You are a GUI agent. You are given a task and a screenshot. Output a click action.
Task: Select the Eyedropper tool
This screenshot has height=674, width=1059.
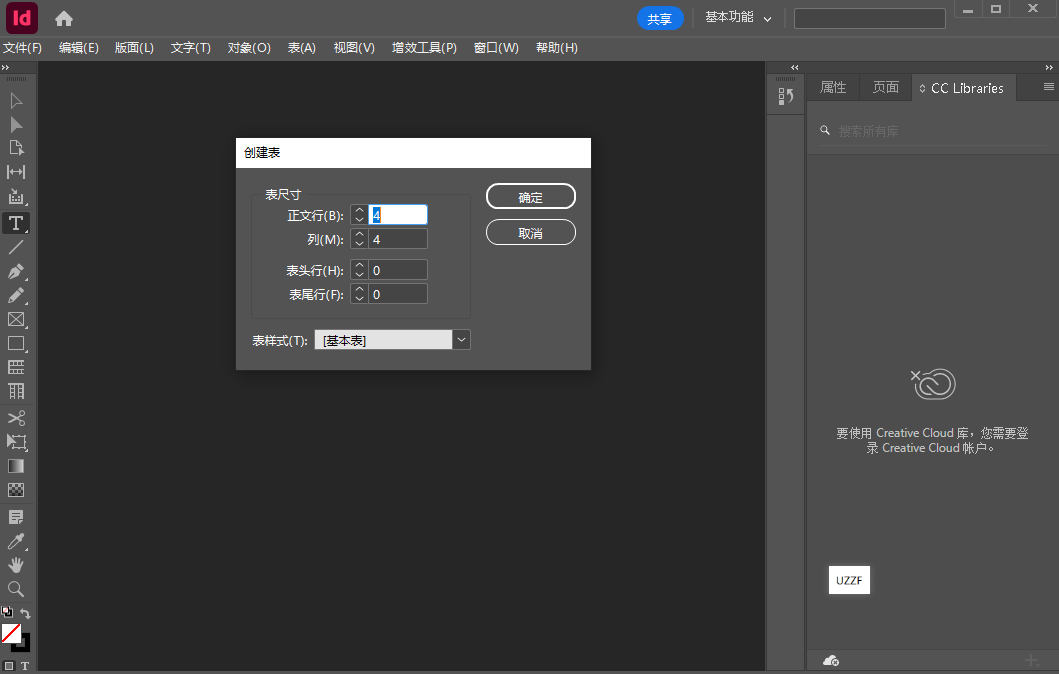coord(16,541)
